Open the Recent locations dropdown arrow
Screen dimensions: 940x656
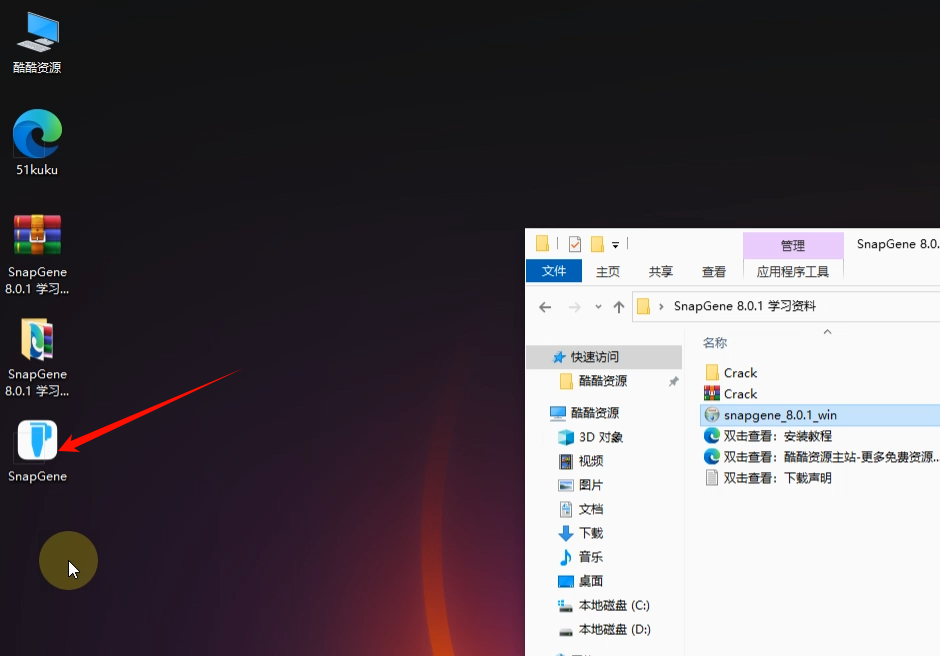tap(598, 307)
